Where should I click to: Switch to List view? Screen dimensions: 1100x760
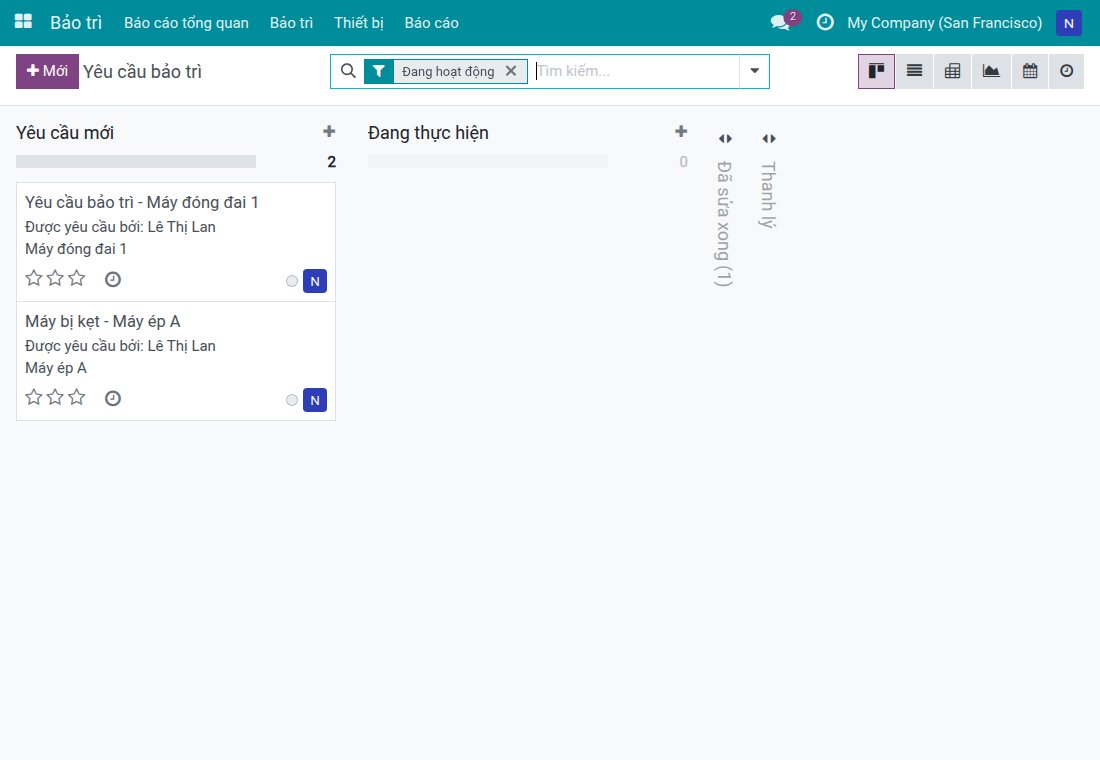tap(914, 72)
